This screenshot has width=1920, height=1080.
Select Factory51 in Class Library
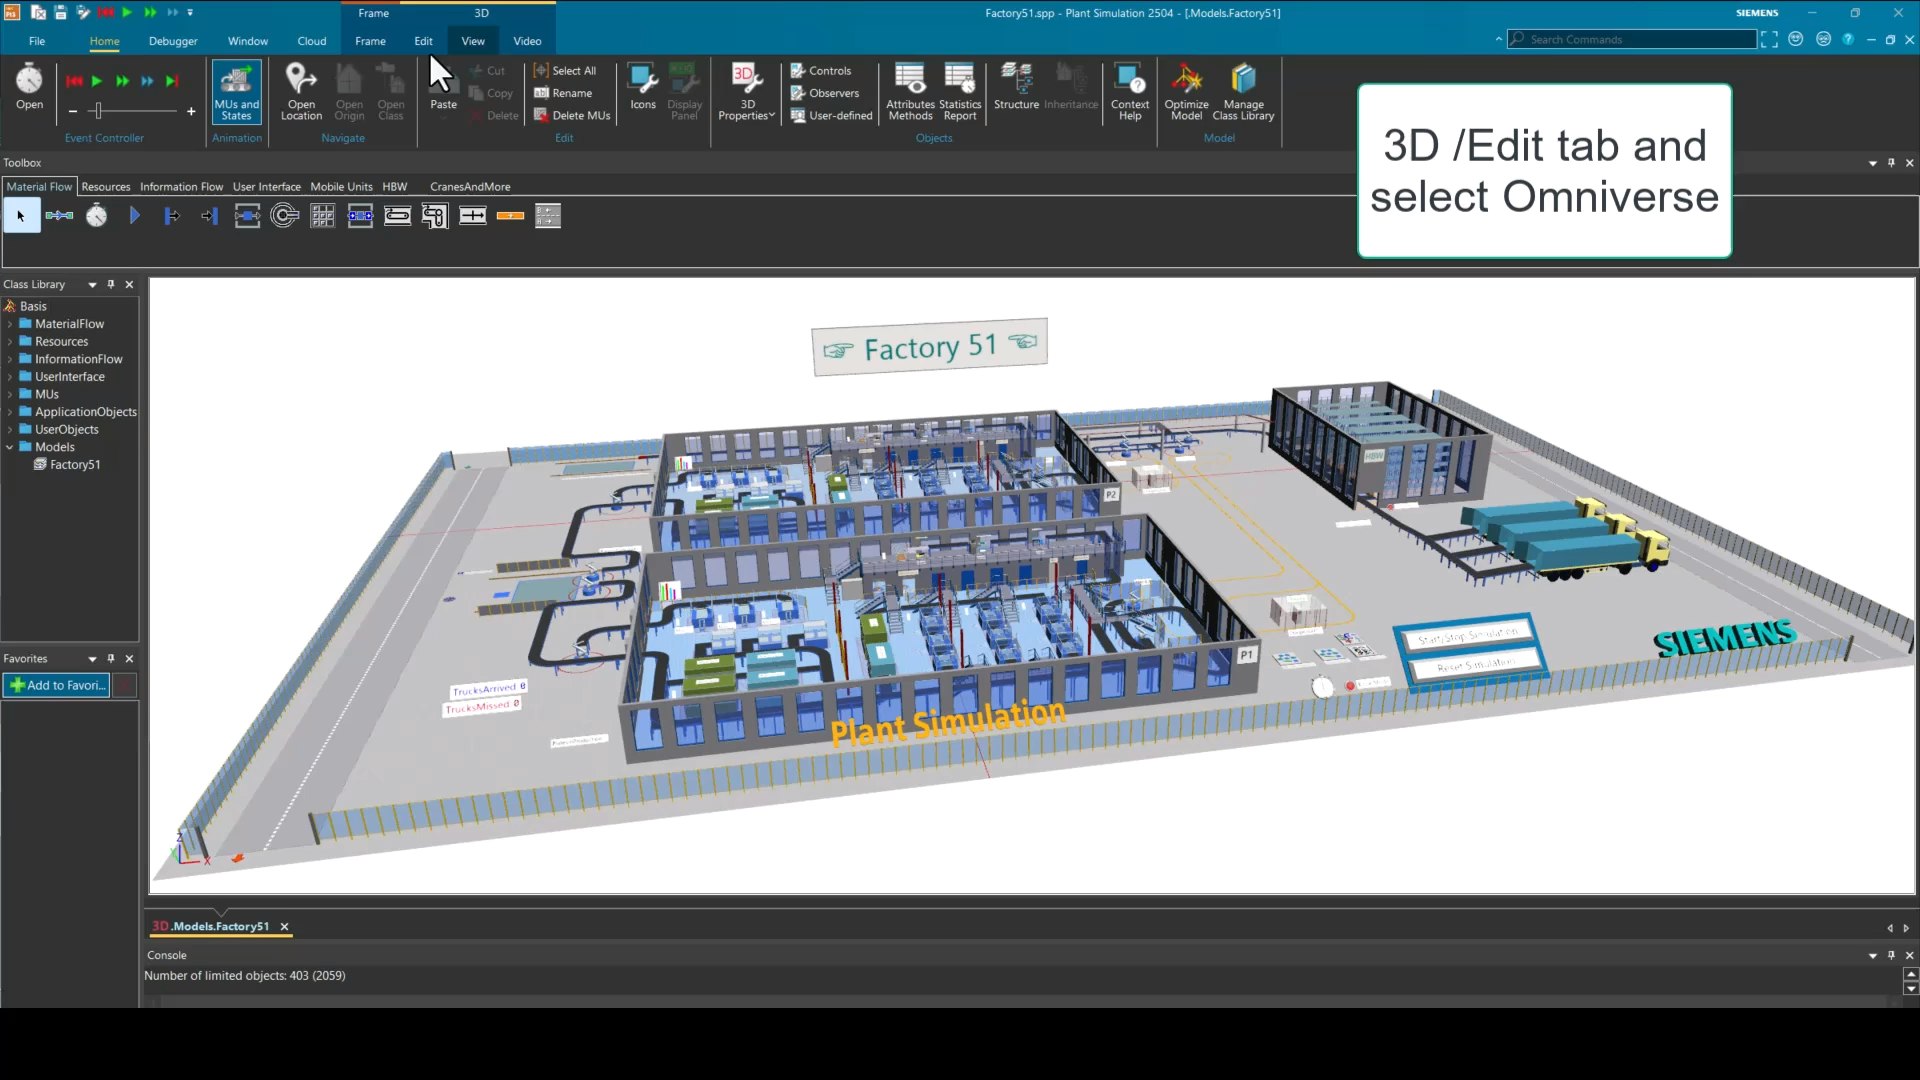pos(74,465)
